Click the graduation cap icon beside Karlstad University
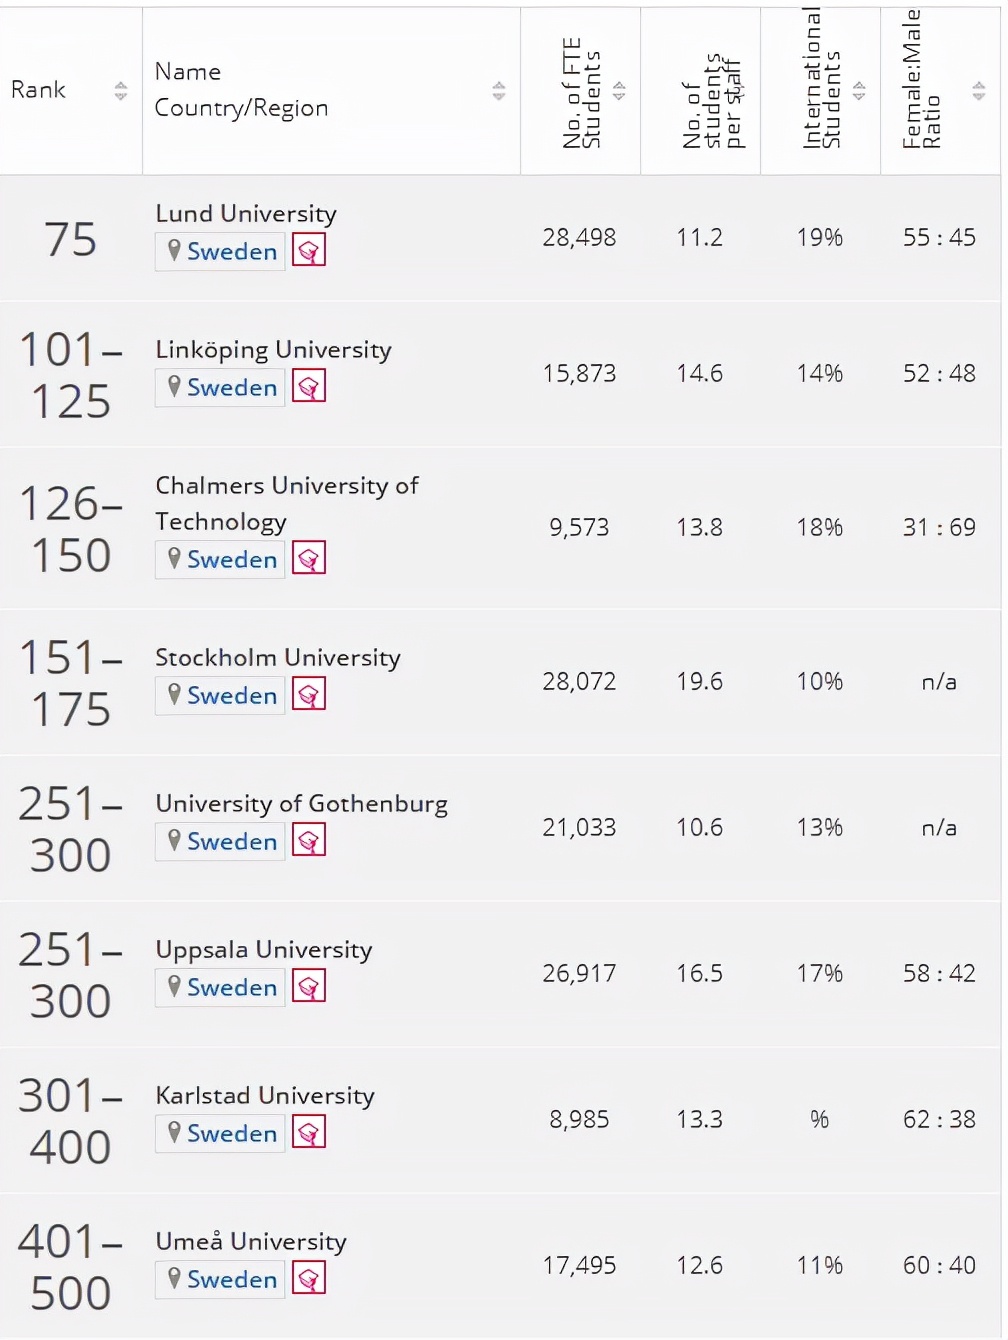Viewport: 1008px width, 1340px height. [x=308, y=1131]
